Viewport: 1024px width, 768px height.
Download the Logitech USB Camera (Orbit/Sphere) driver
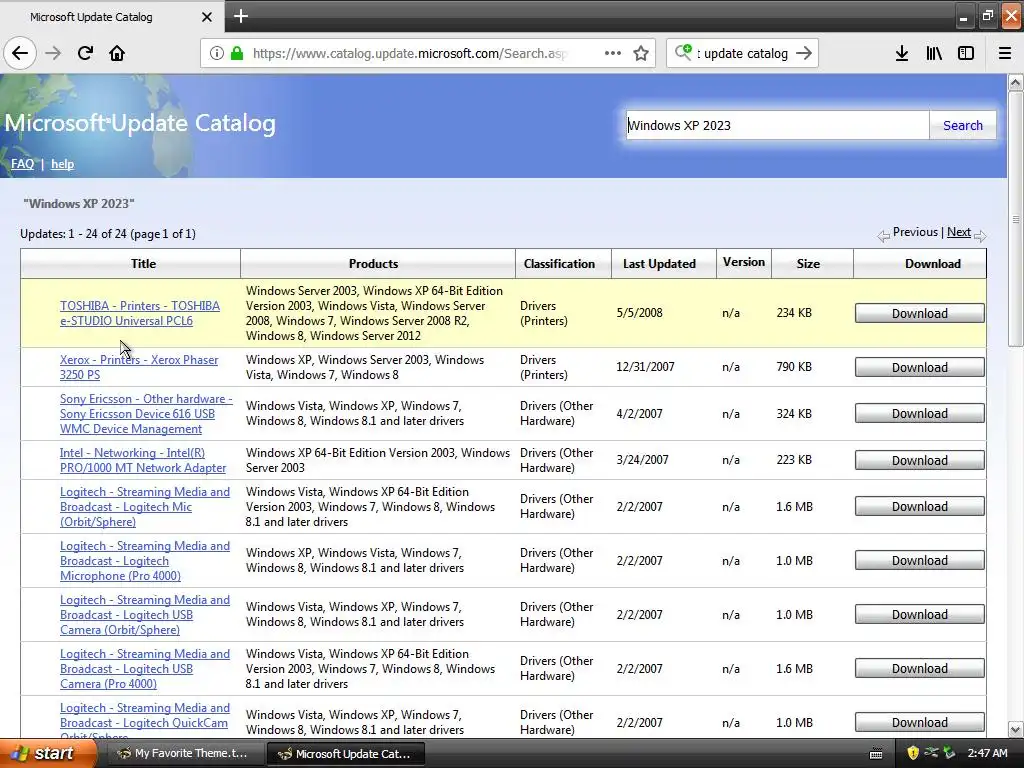point(920,615)
